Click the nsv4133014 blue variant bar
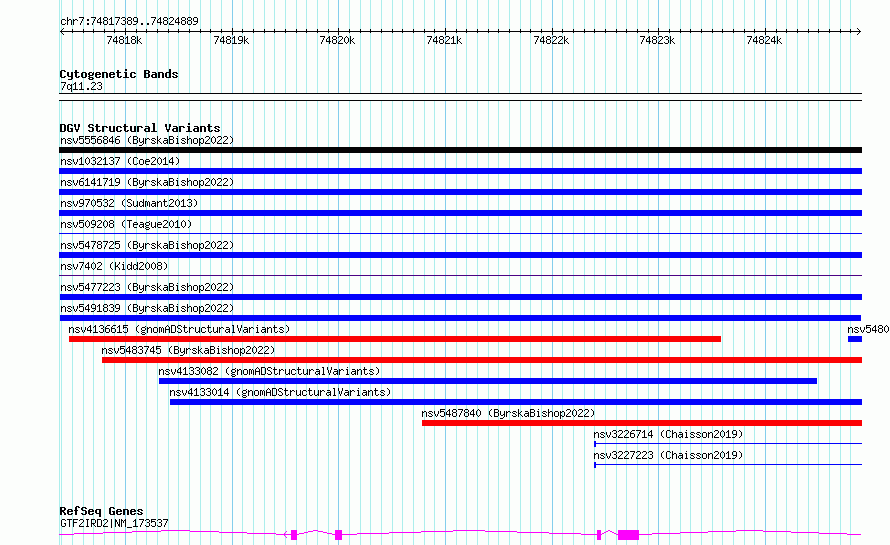 pos(516,402)
